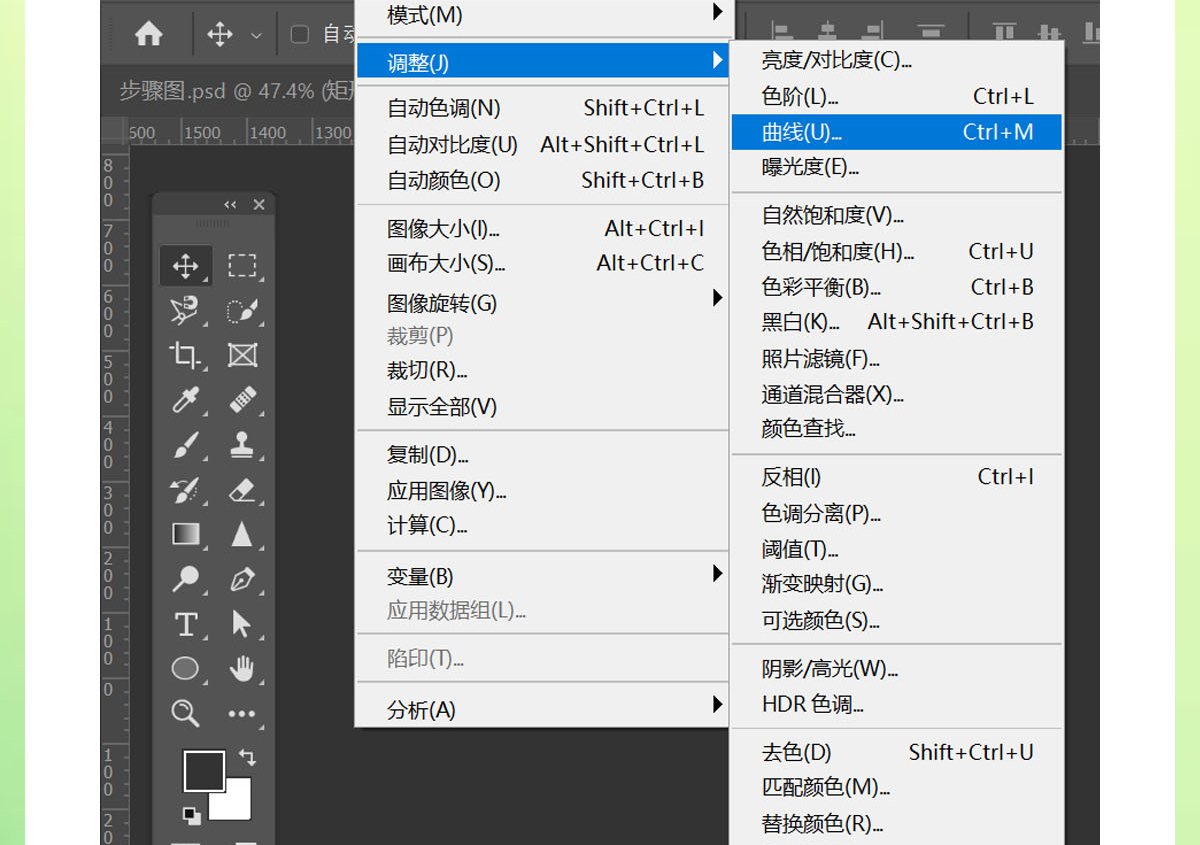The width and height of the screenshot is (1200, 845).
Task: Open the Move tool preset dropdown arrow
Action: pyautogui.click(x=256, y=35)
